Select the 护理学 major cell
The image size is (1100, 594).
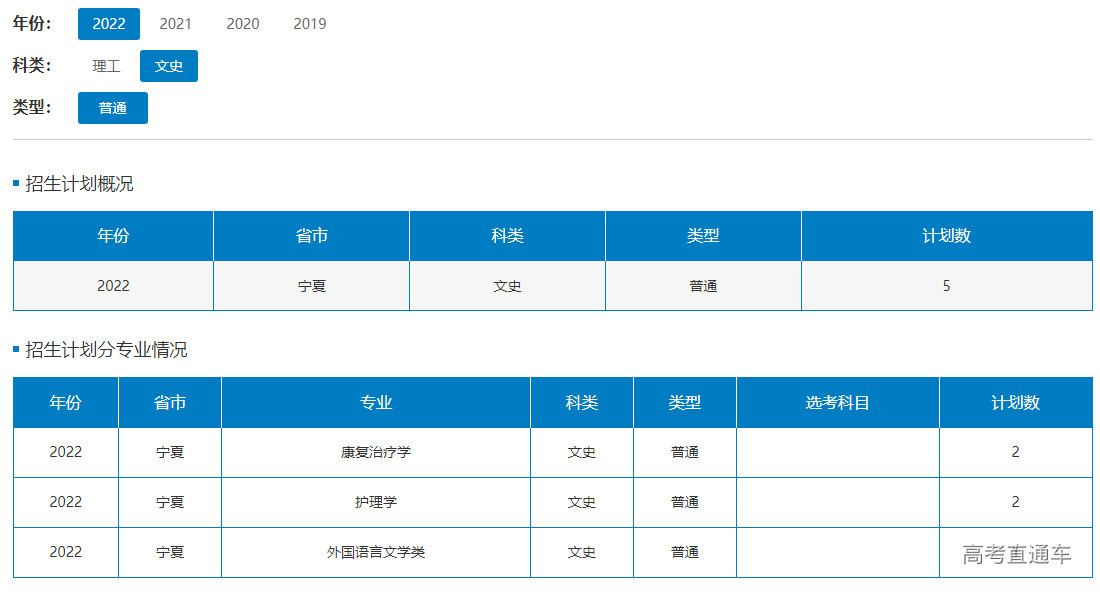376,502
